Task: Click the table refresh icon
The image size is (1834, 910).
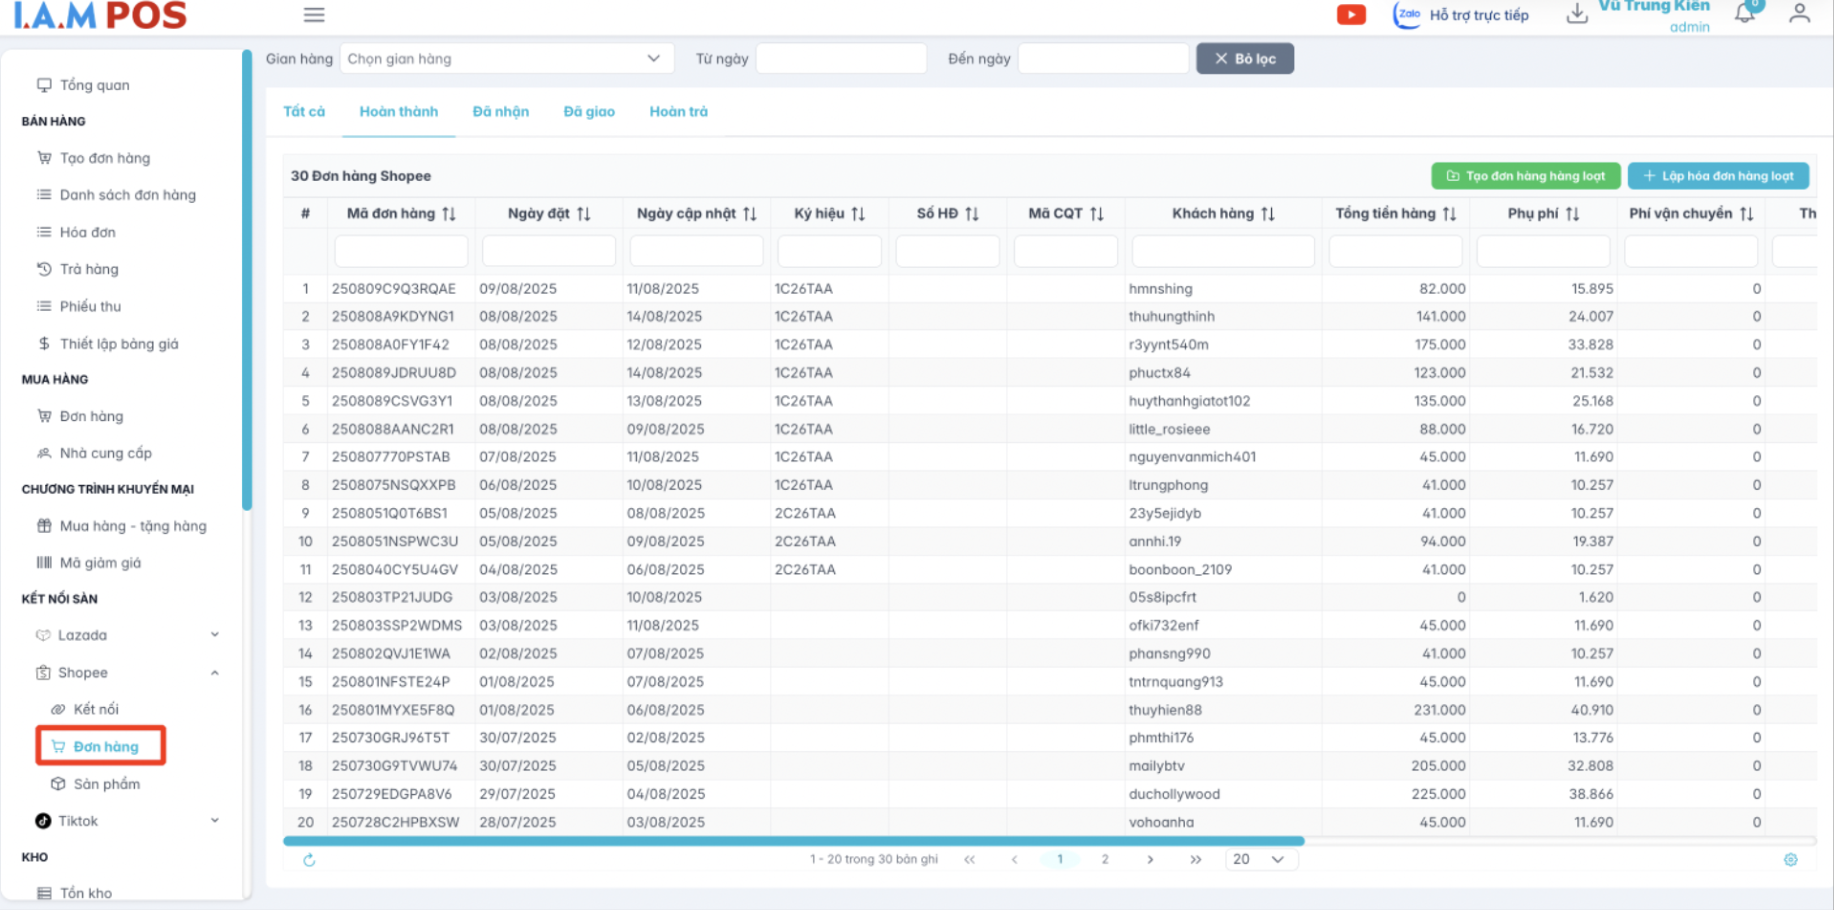Action: tap(309, 860)
